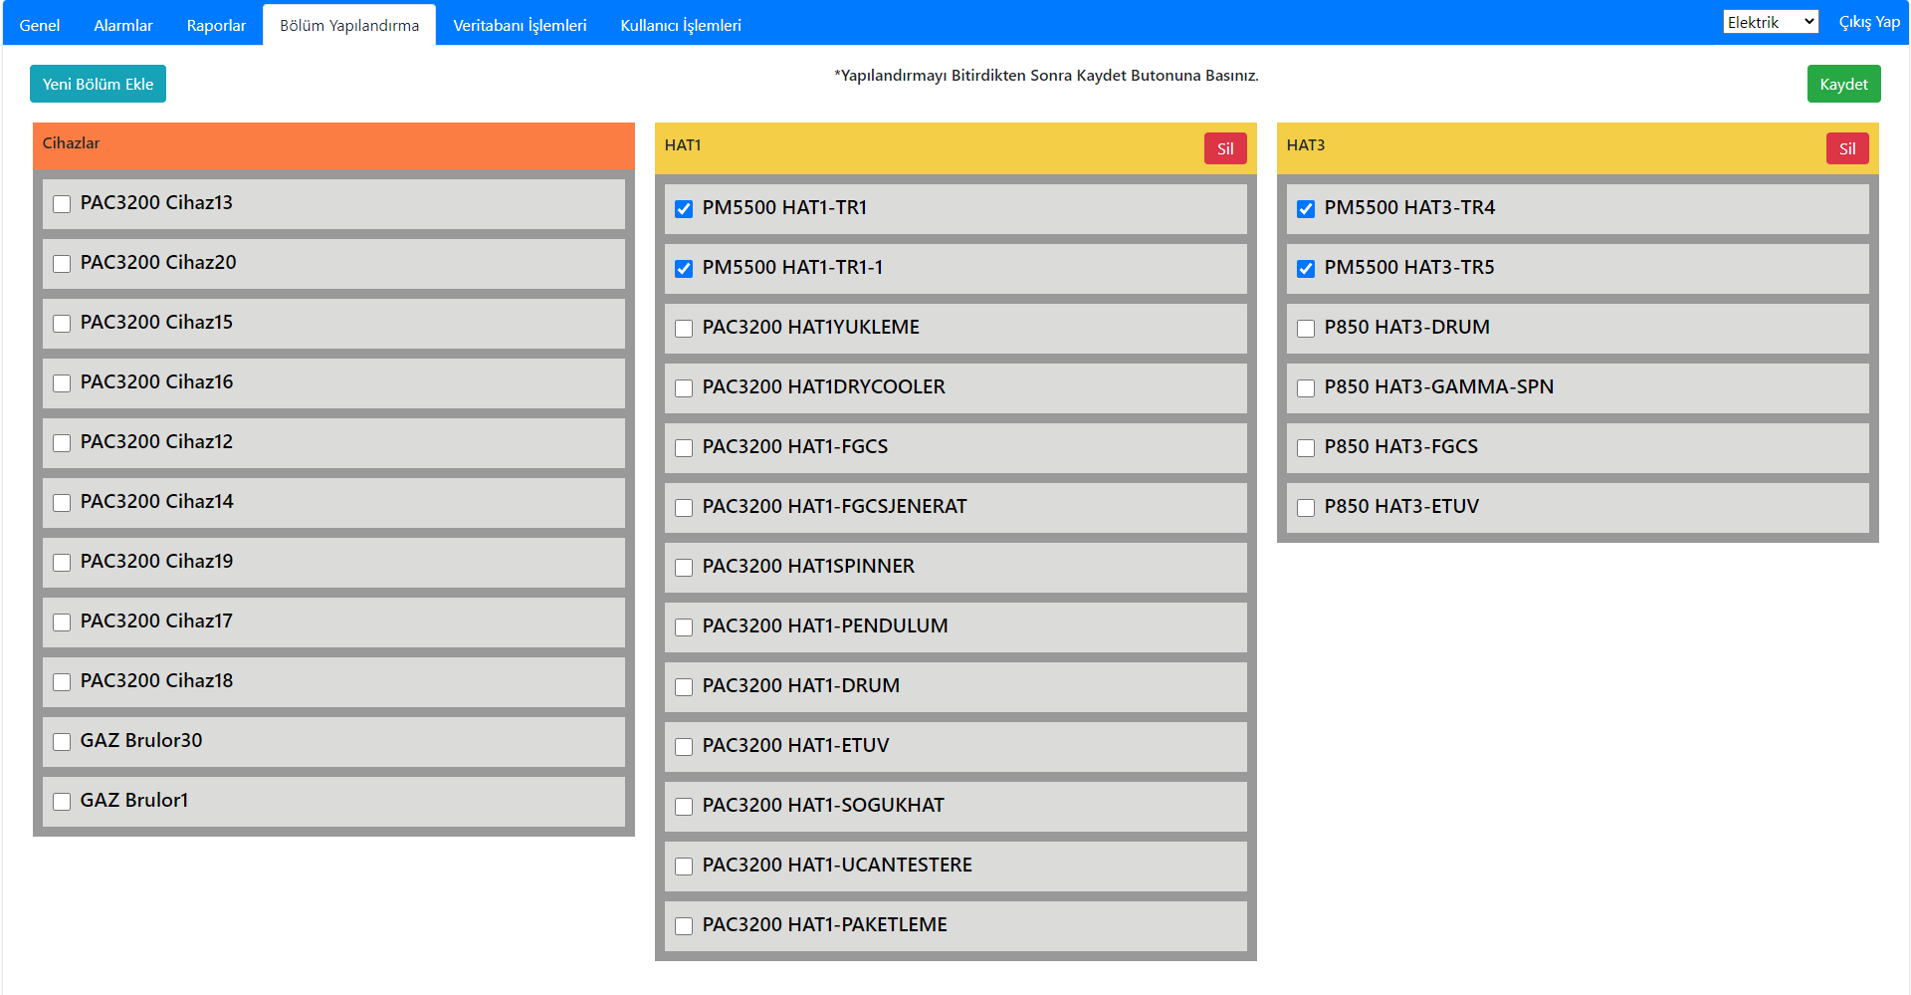1911x995 pixels.
Task: Click the HAT1 section title
Action: (x=683, y=146)
